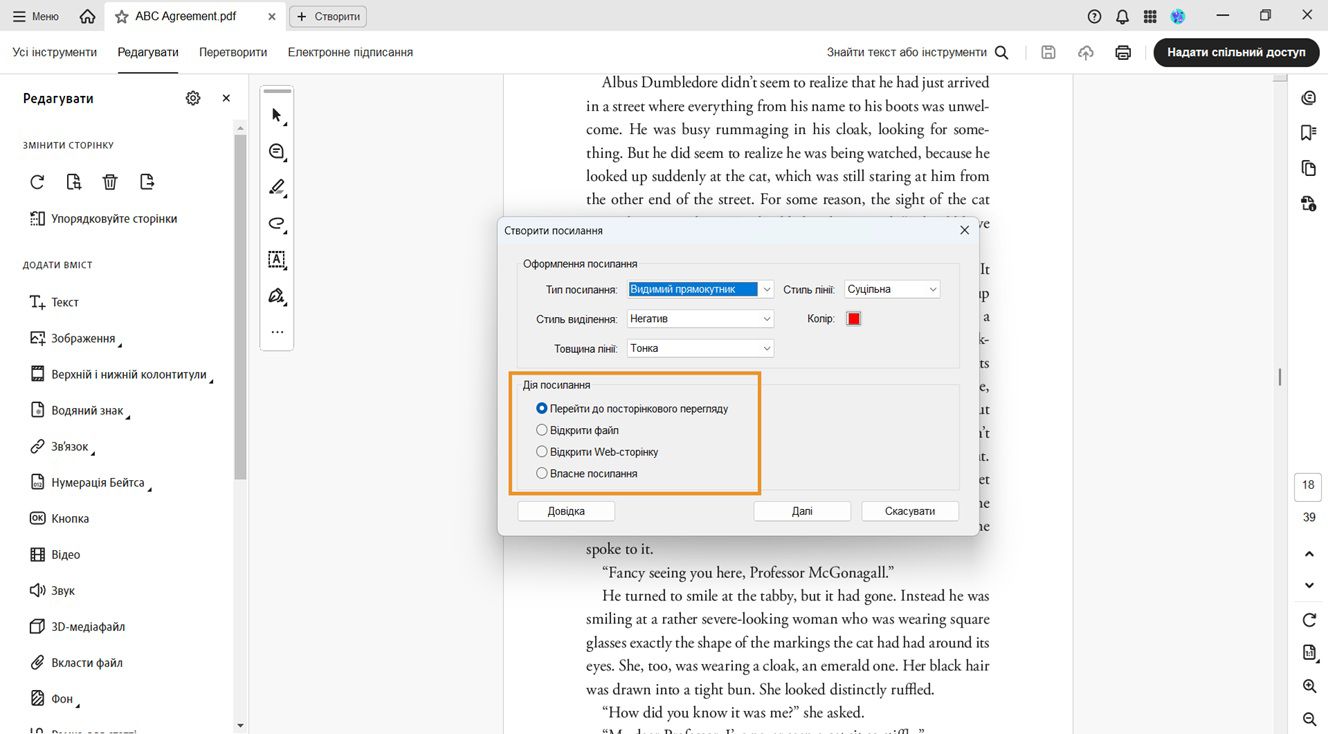1328x734 pixels.
Task: Open Упорядкуйте сторінки
Action: (x=103, y=218)
